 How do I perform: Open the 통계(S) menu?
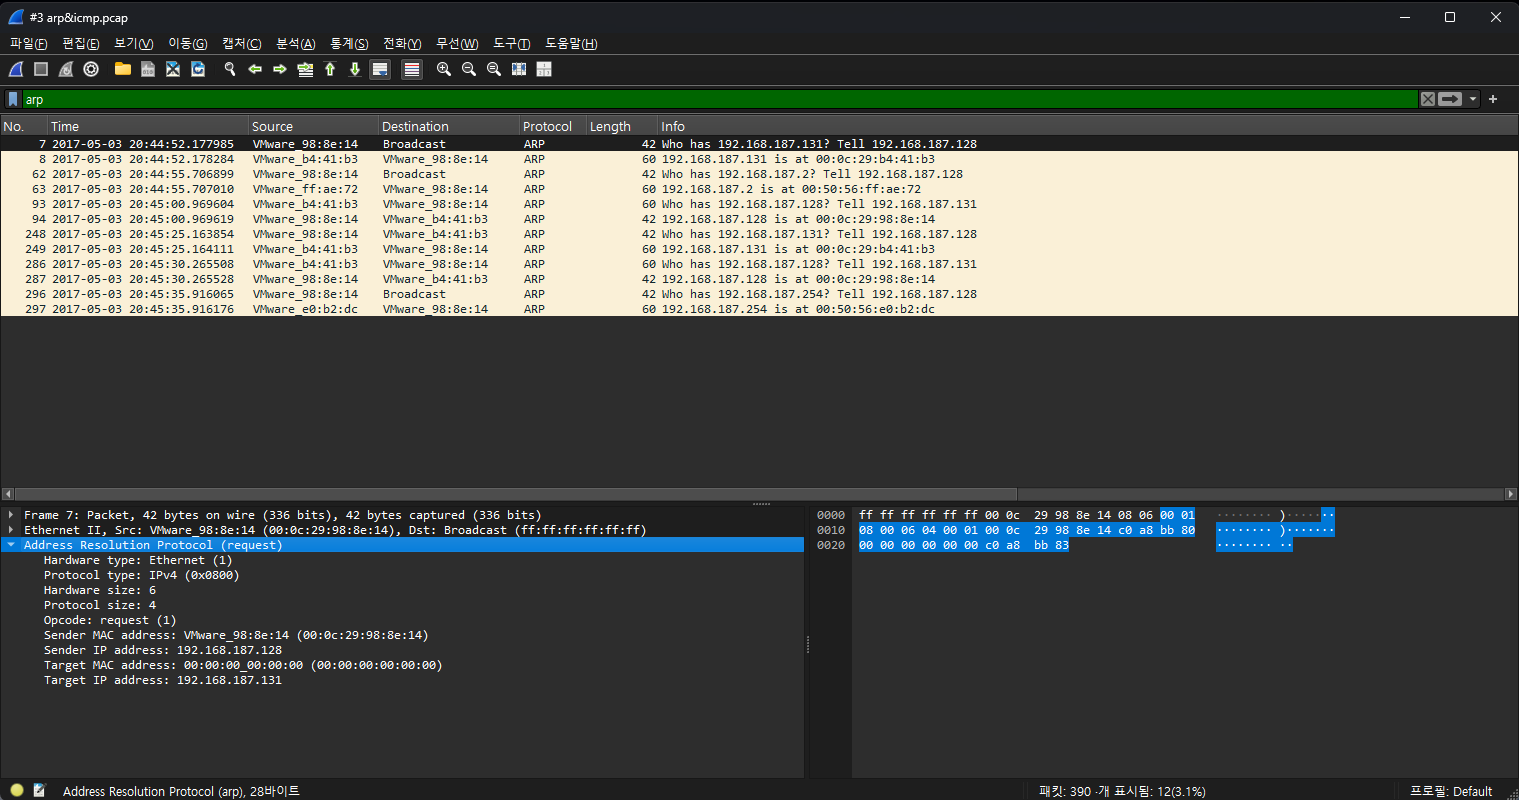pyautogui.click(x=348, y=43)
